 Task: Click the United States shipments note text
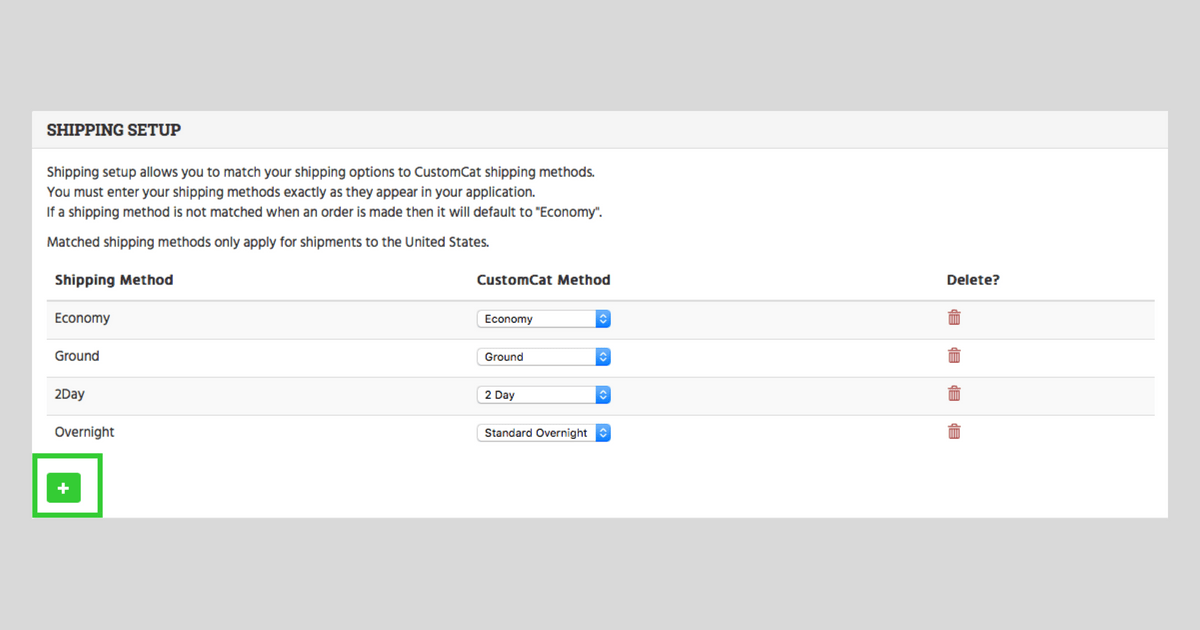[x=267, y=242]
